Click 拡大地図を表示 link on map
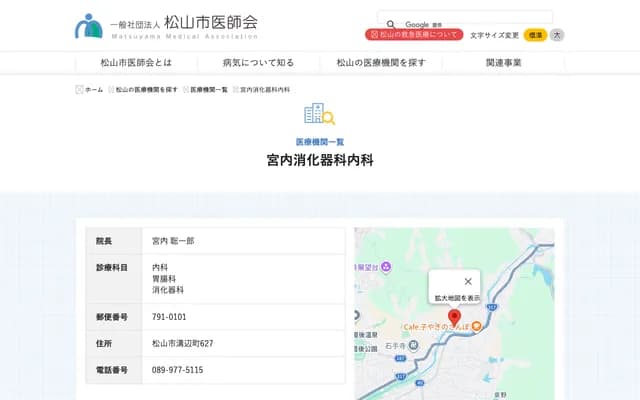640x400 pixels. coord(456,298)
